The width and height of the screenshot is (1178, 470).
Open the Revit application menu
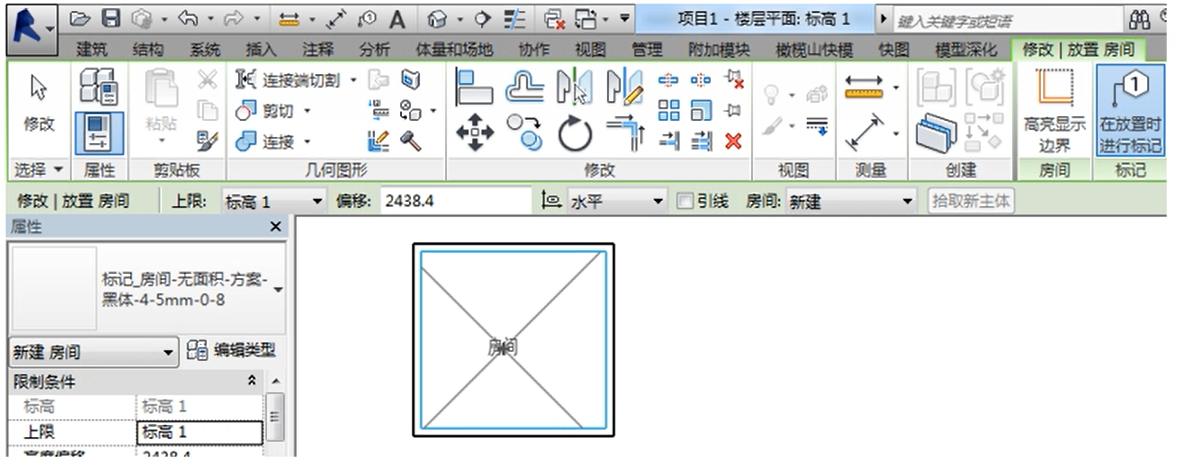pyautogui.click(x=31, y=29)
